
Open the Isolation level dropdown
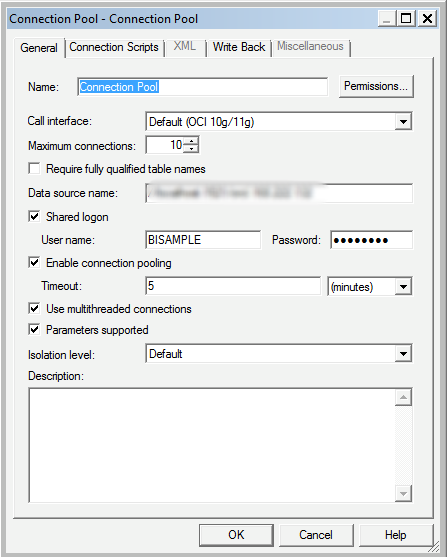tap(403, 354)
